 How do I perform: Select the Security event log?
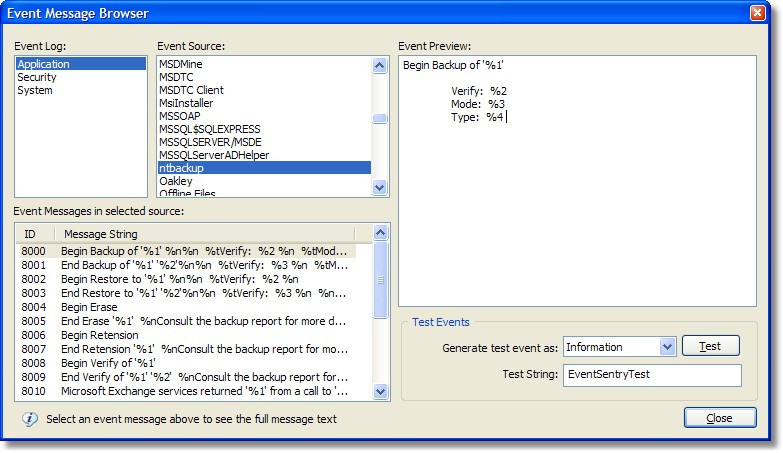click(x=37, y=77)
